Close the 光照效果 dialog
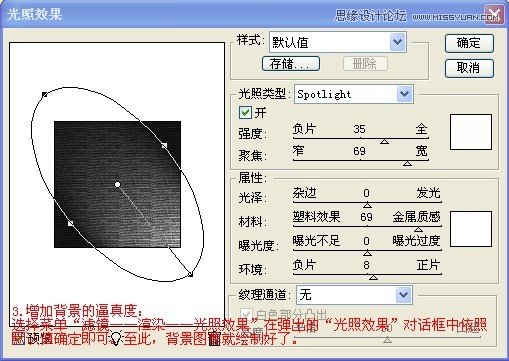The height and width of the screenshot is (361, 509). pyautogui.click(x=494, y=15)
